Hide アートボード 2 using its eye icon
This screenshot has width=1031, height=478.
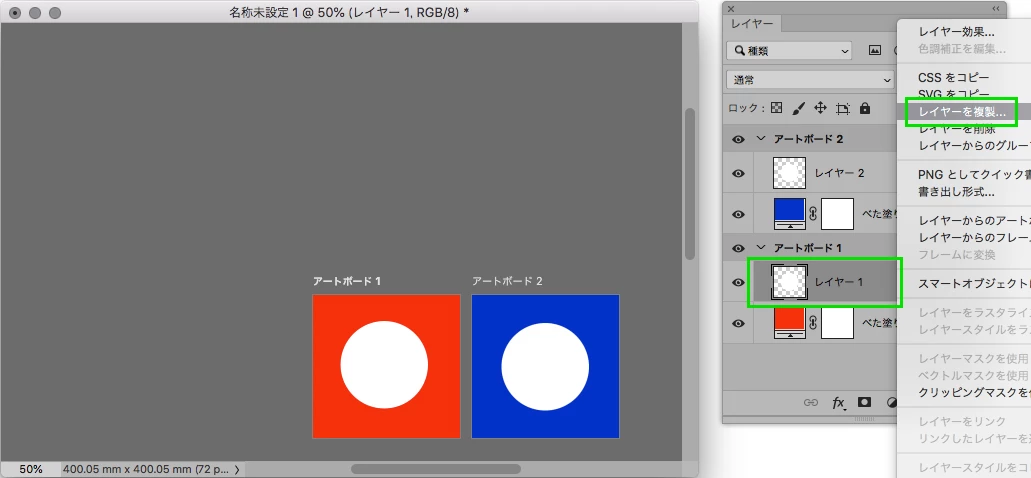point(738,139)
